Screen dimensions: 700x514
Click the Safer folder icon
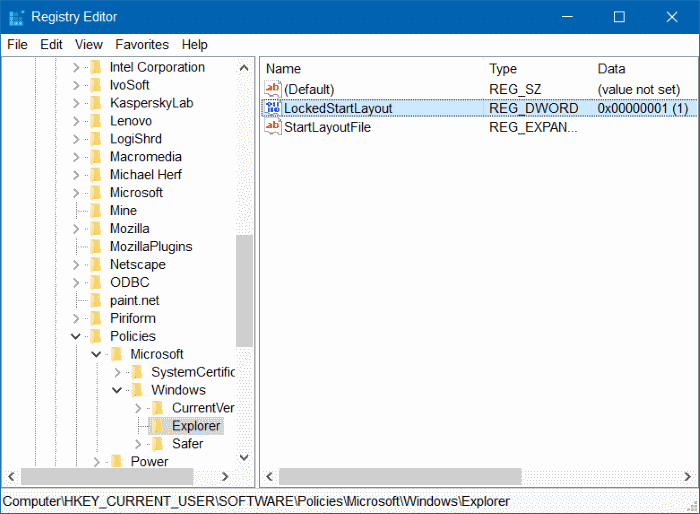(158, 444)
